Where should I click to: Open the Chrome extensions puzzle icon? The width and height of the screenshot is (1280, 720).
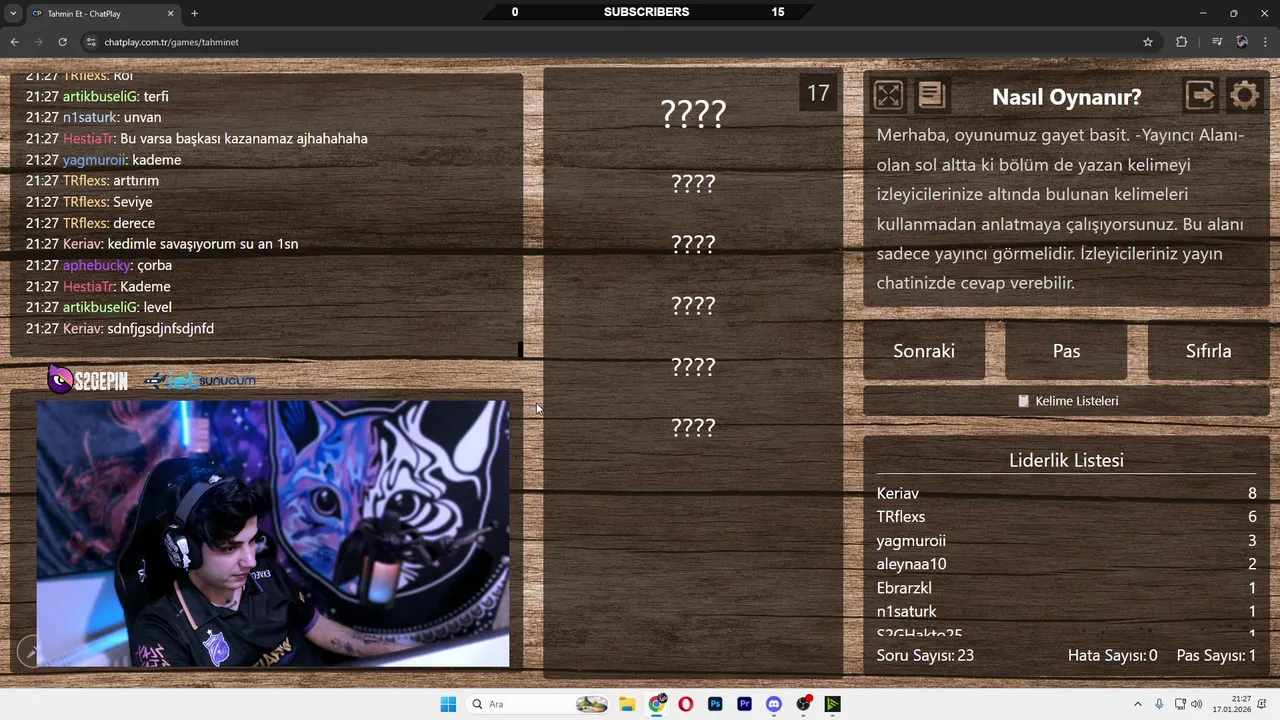(x=1181, y=42)
